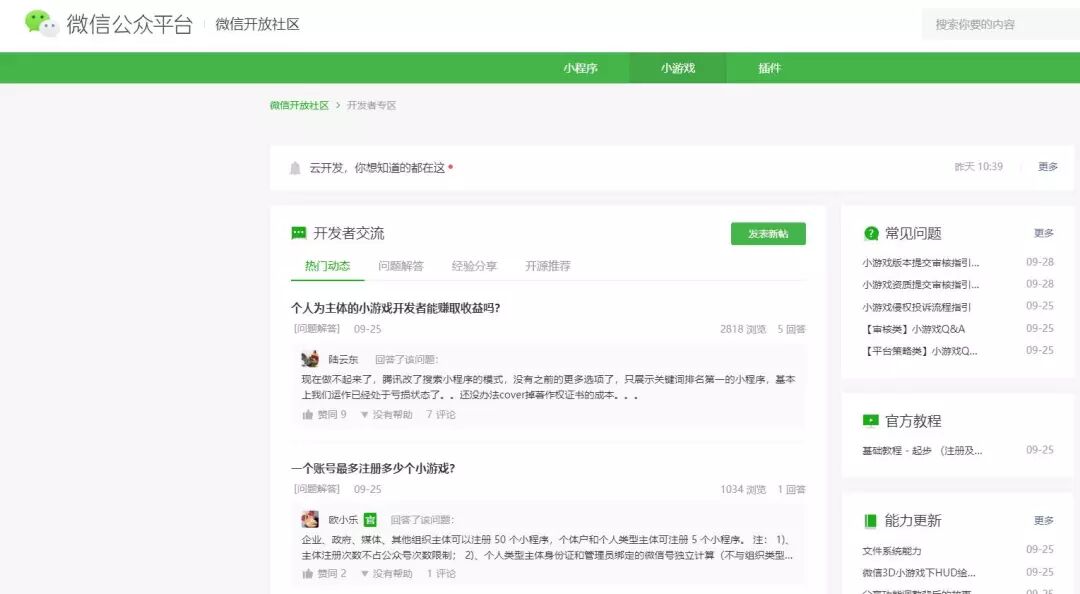Select the 小游戏 navigation tab
The height and width of the screenshot is (594, 1080).
click(678, 68)
